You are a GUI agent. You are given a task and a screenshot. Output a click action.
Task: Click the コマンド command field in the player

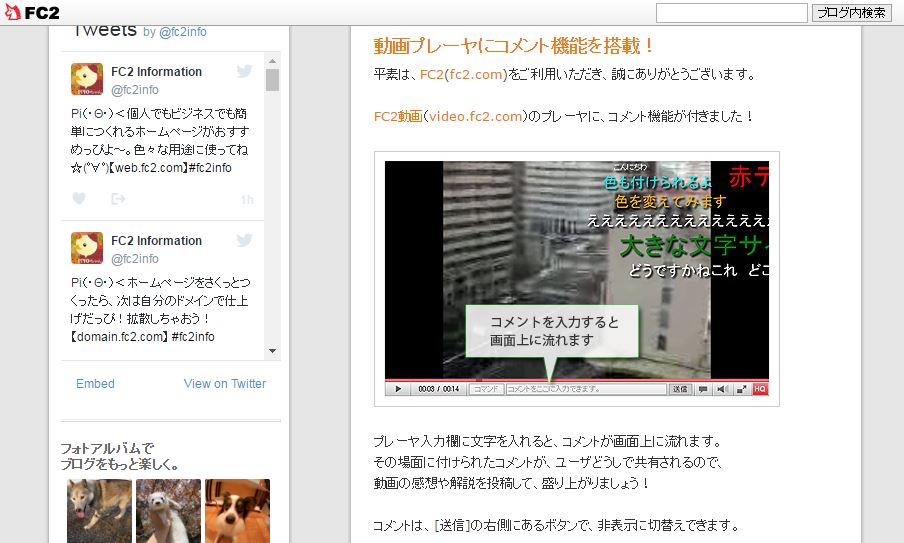pos(486,389)
